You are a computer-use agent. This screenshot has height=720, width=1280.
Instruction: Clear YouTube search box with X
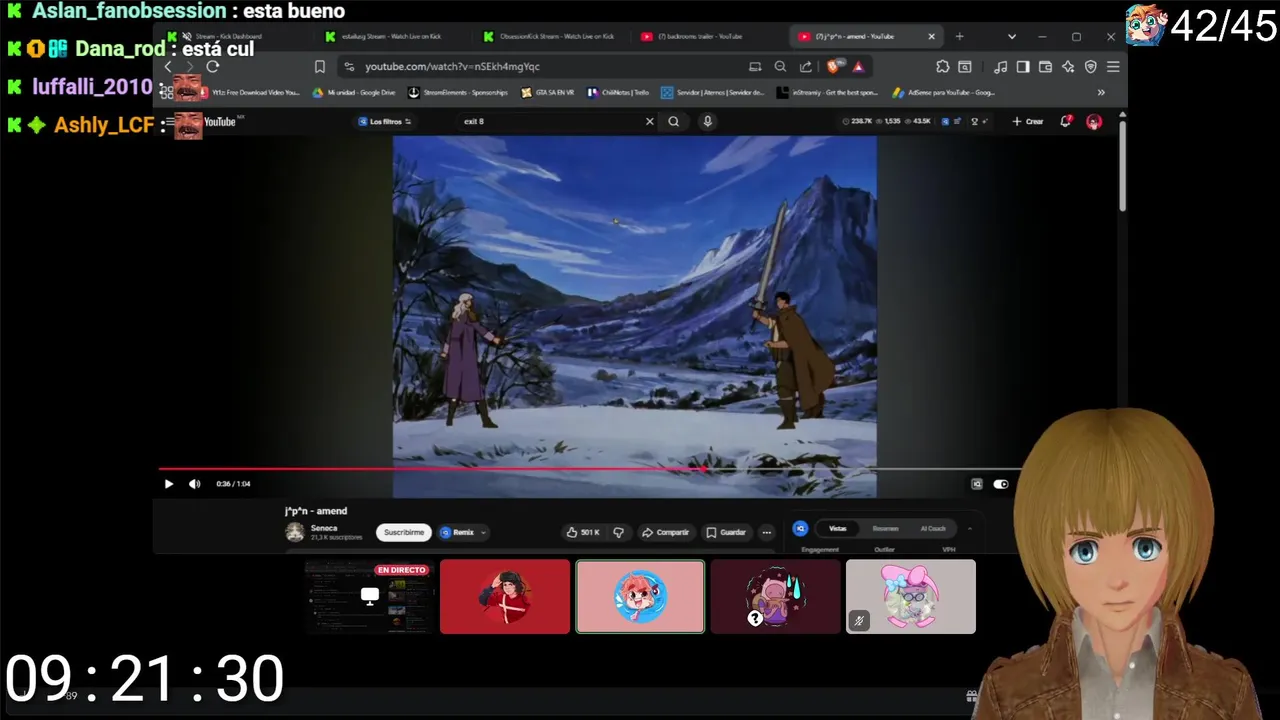click(x=649, y=121)
